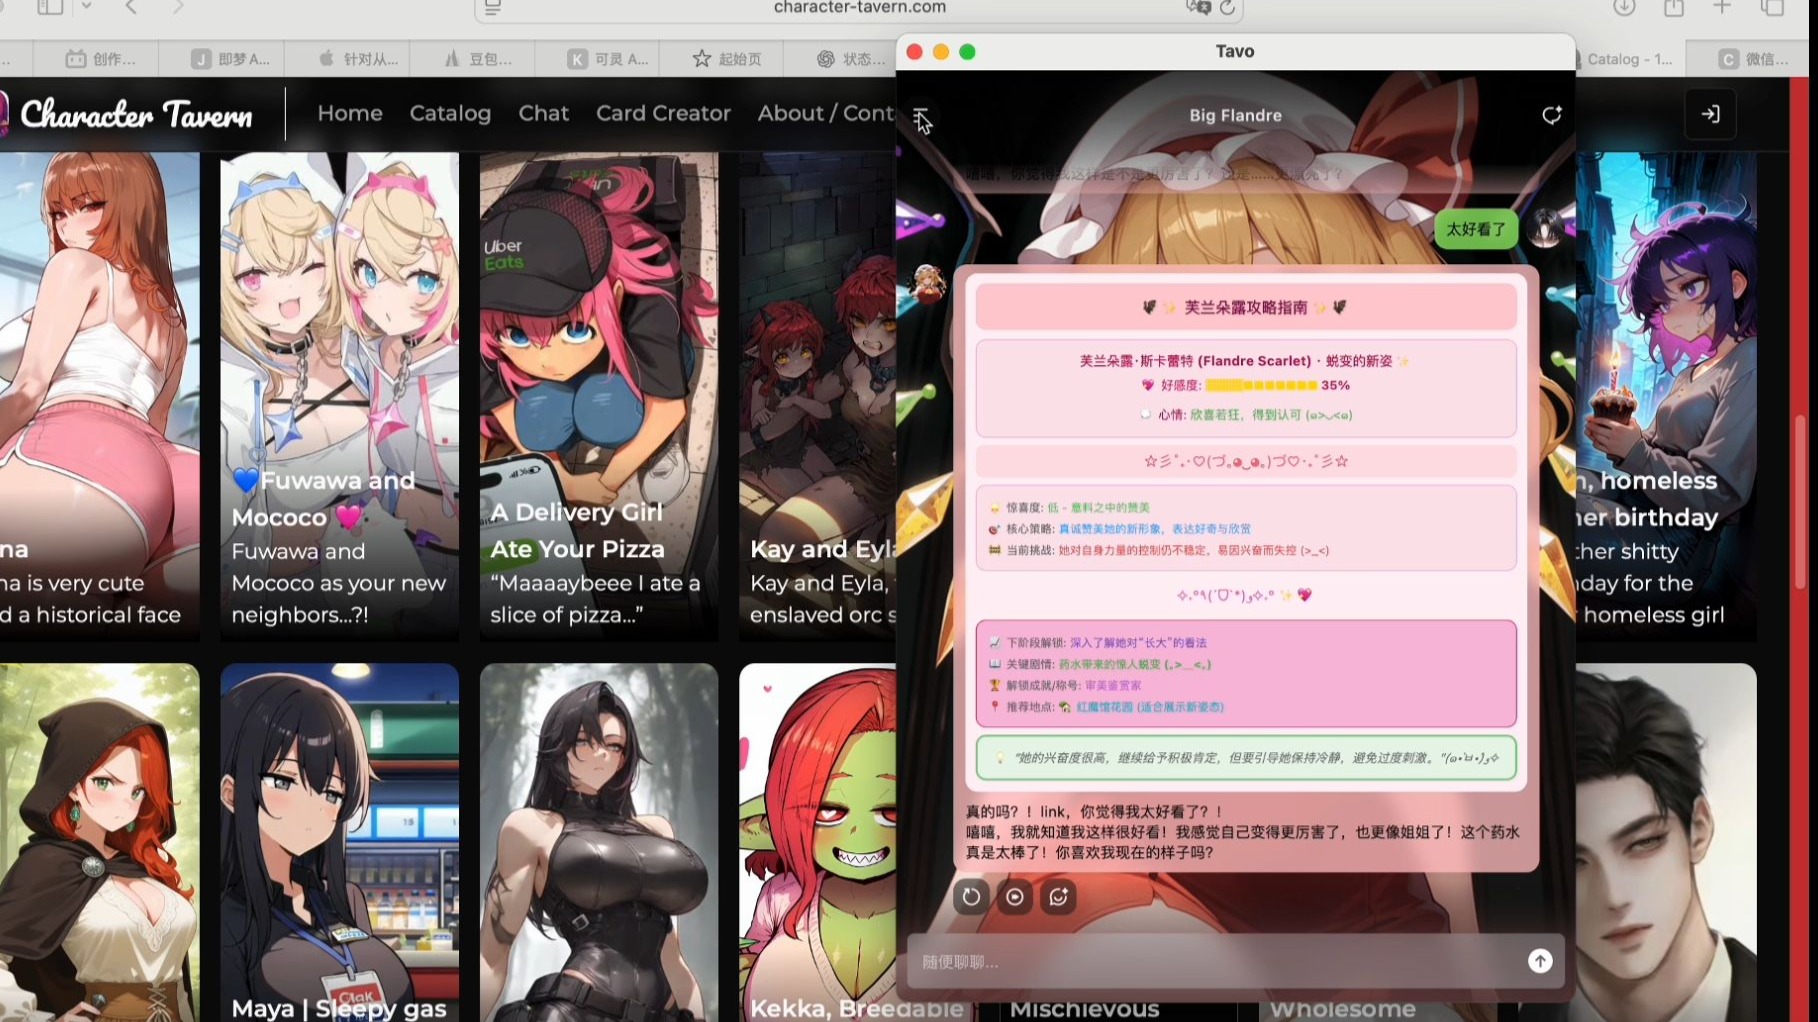
Task: Open the Home nav item
Action: tap(350, 113)
